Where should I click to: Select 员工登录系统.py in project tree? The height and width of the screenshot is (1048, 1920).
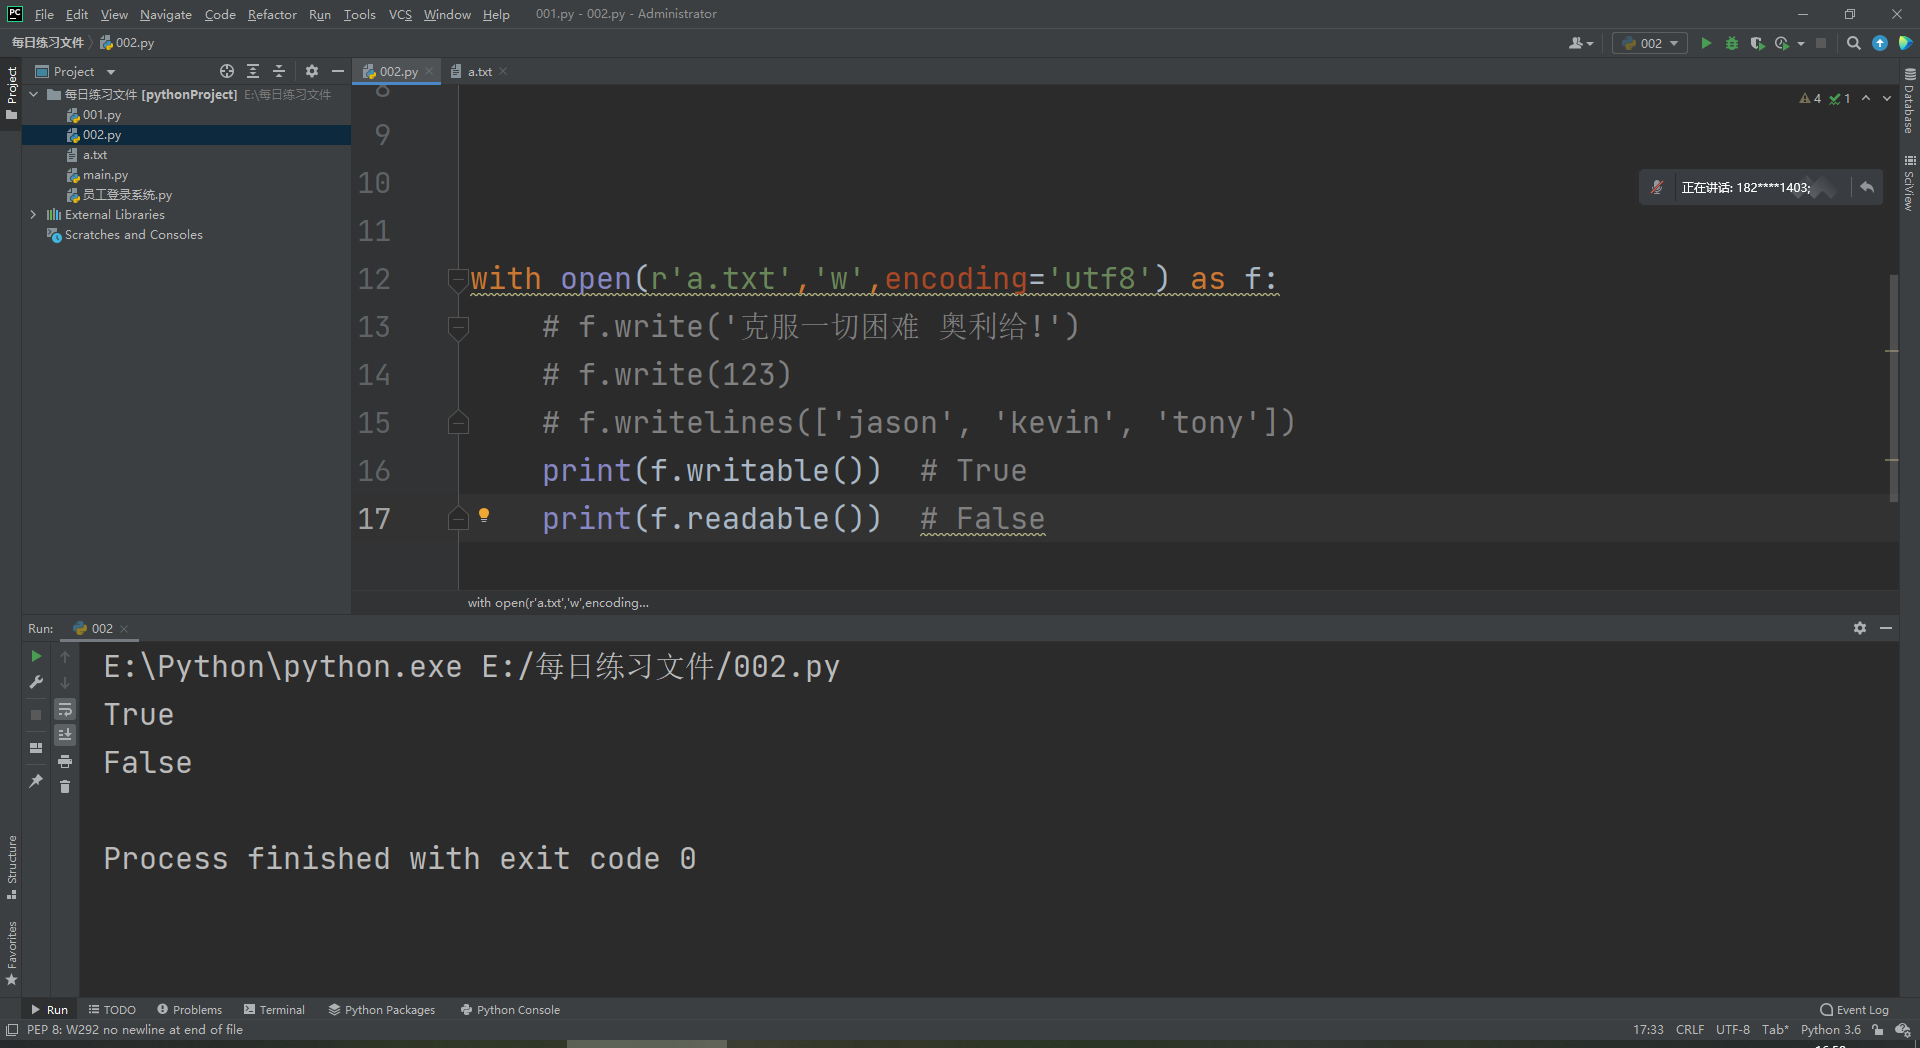point(127,195)
